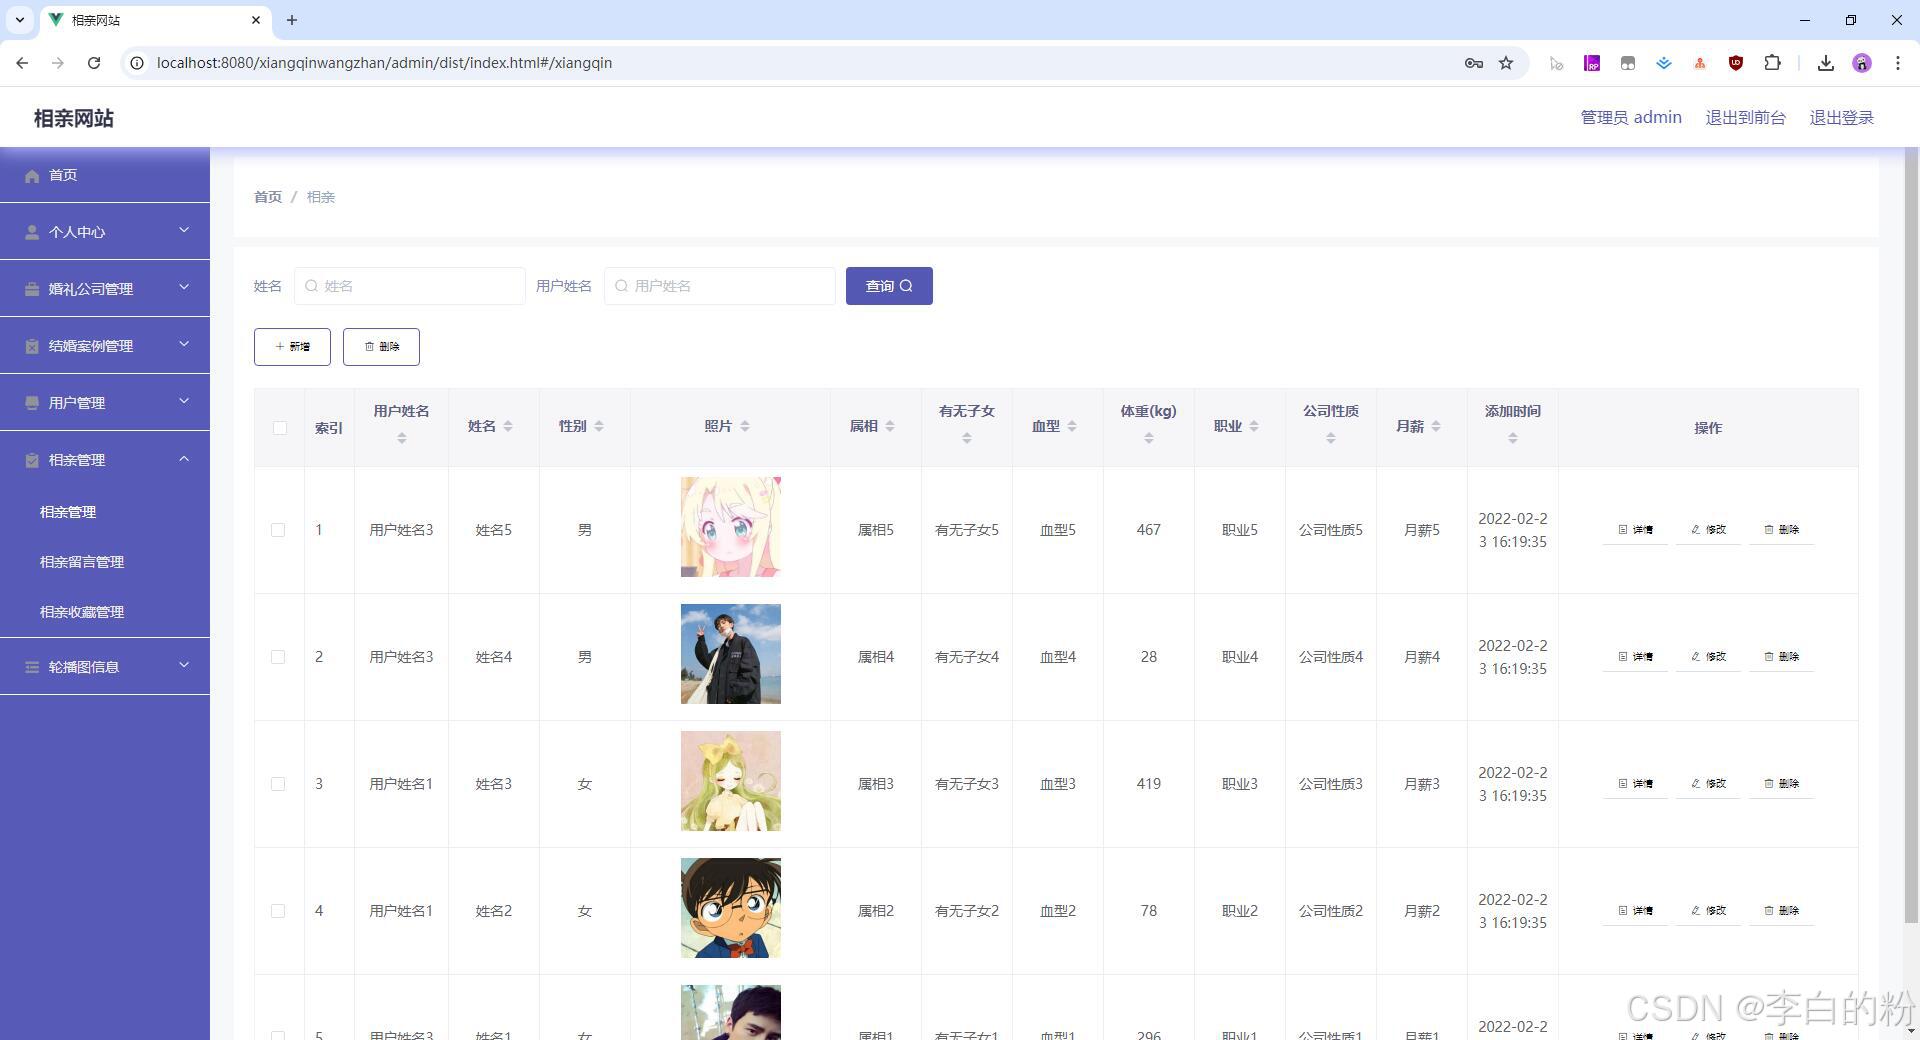Image resolution: width=1920 pixels, height=1040 pixels.
Task: Click the 婚礼公司管理 sidebar icon
Action: [x=32, y=290]
